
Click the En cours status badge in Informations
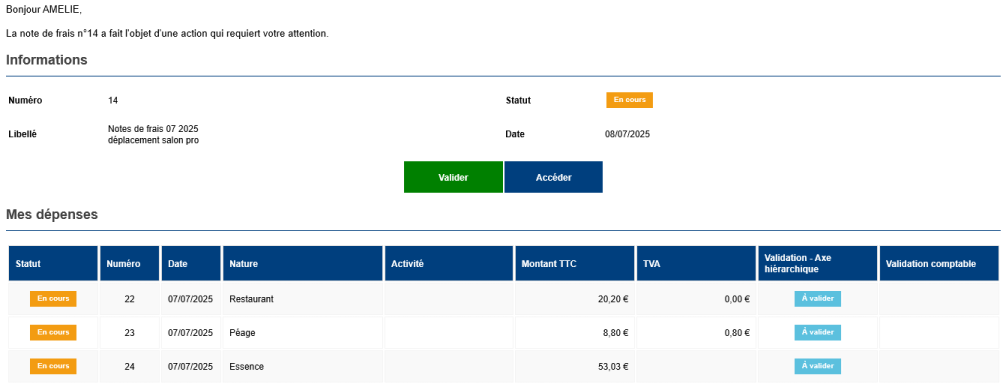point(629,100)
